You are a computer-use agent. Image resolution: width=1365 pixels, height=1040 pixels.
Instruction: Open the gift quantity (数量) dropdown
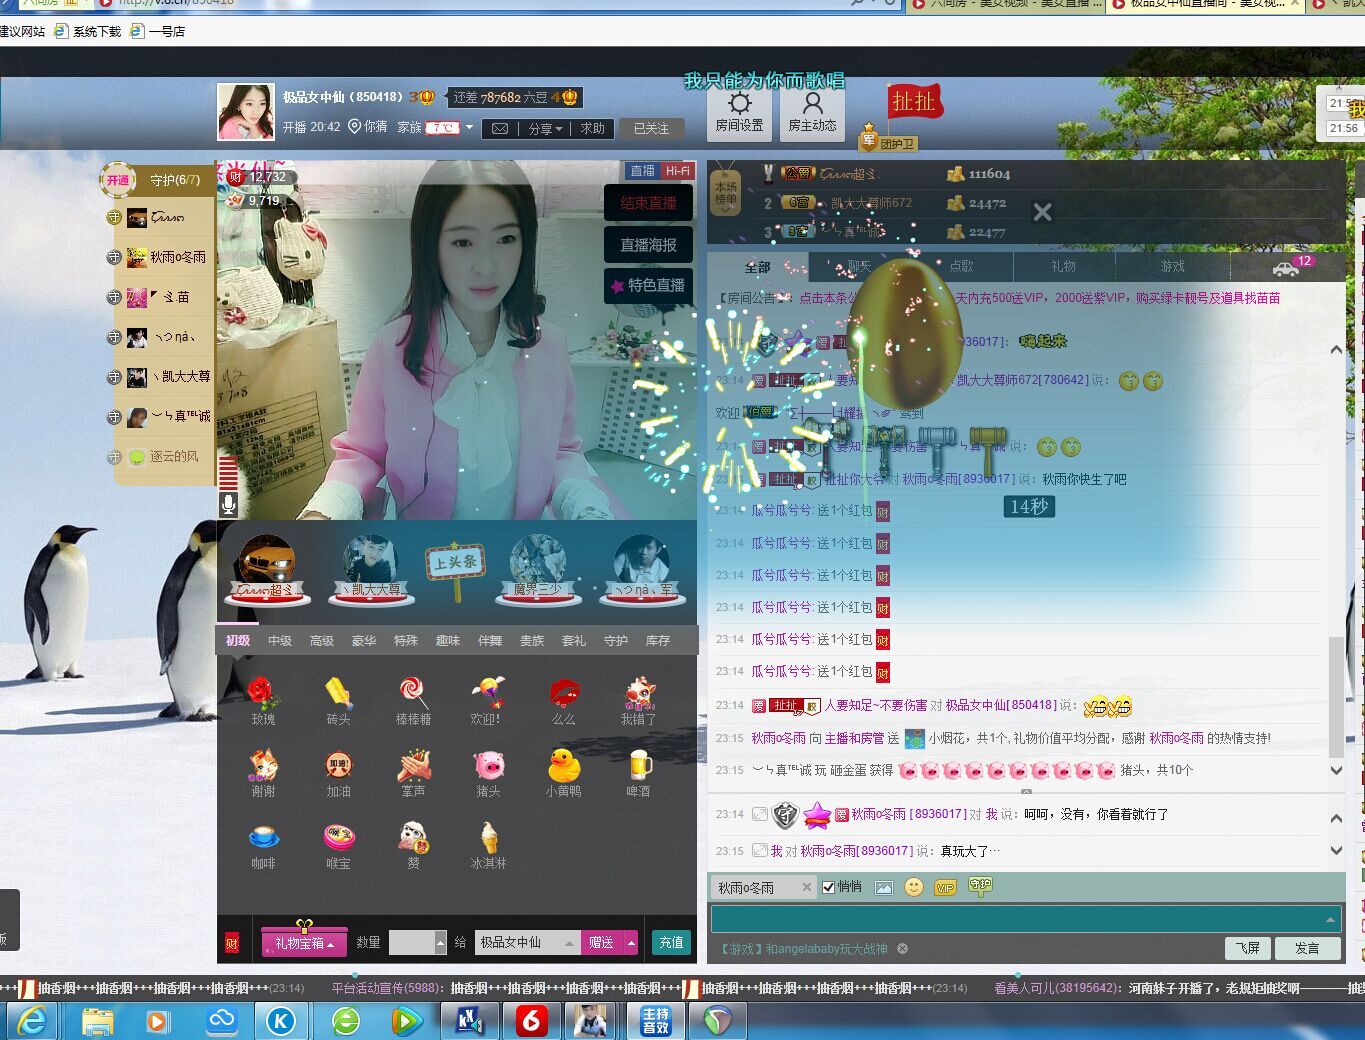440,942
